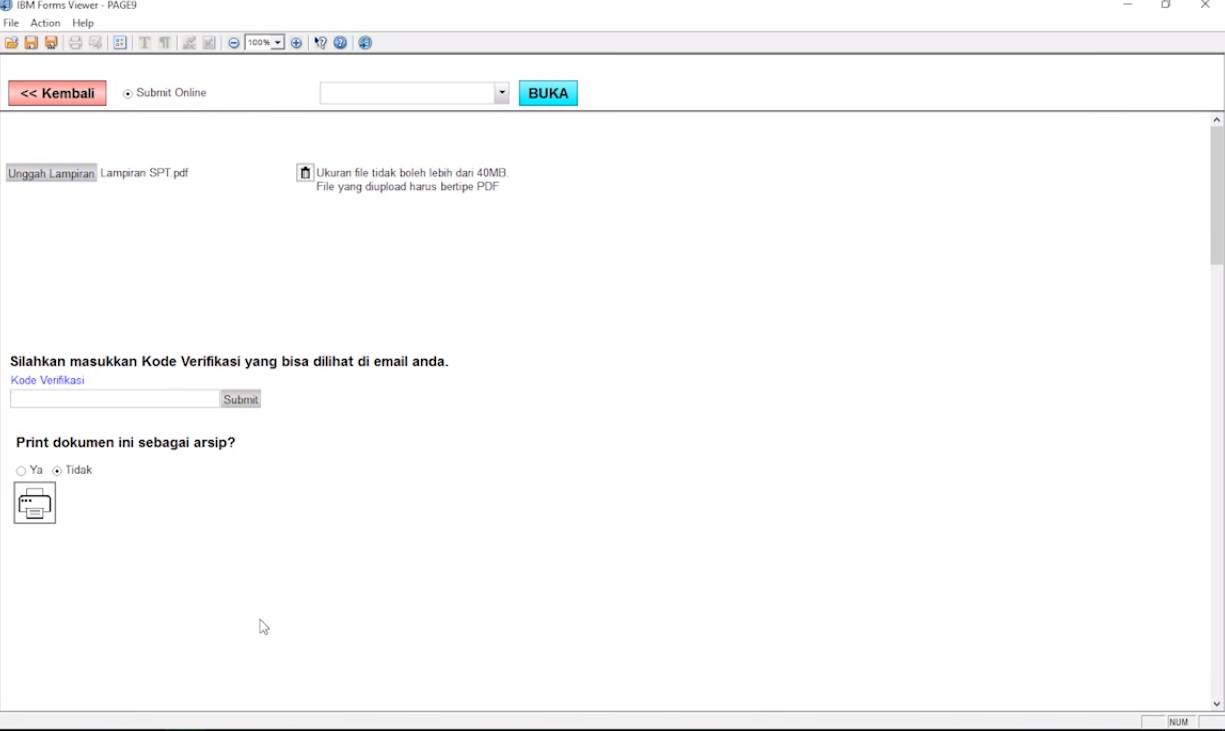Activate context help with the arrow-question icon
The height and width of the screenshot is (731, 1225).
[x=320, y=42]
